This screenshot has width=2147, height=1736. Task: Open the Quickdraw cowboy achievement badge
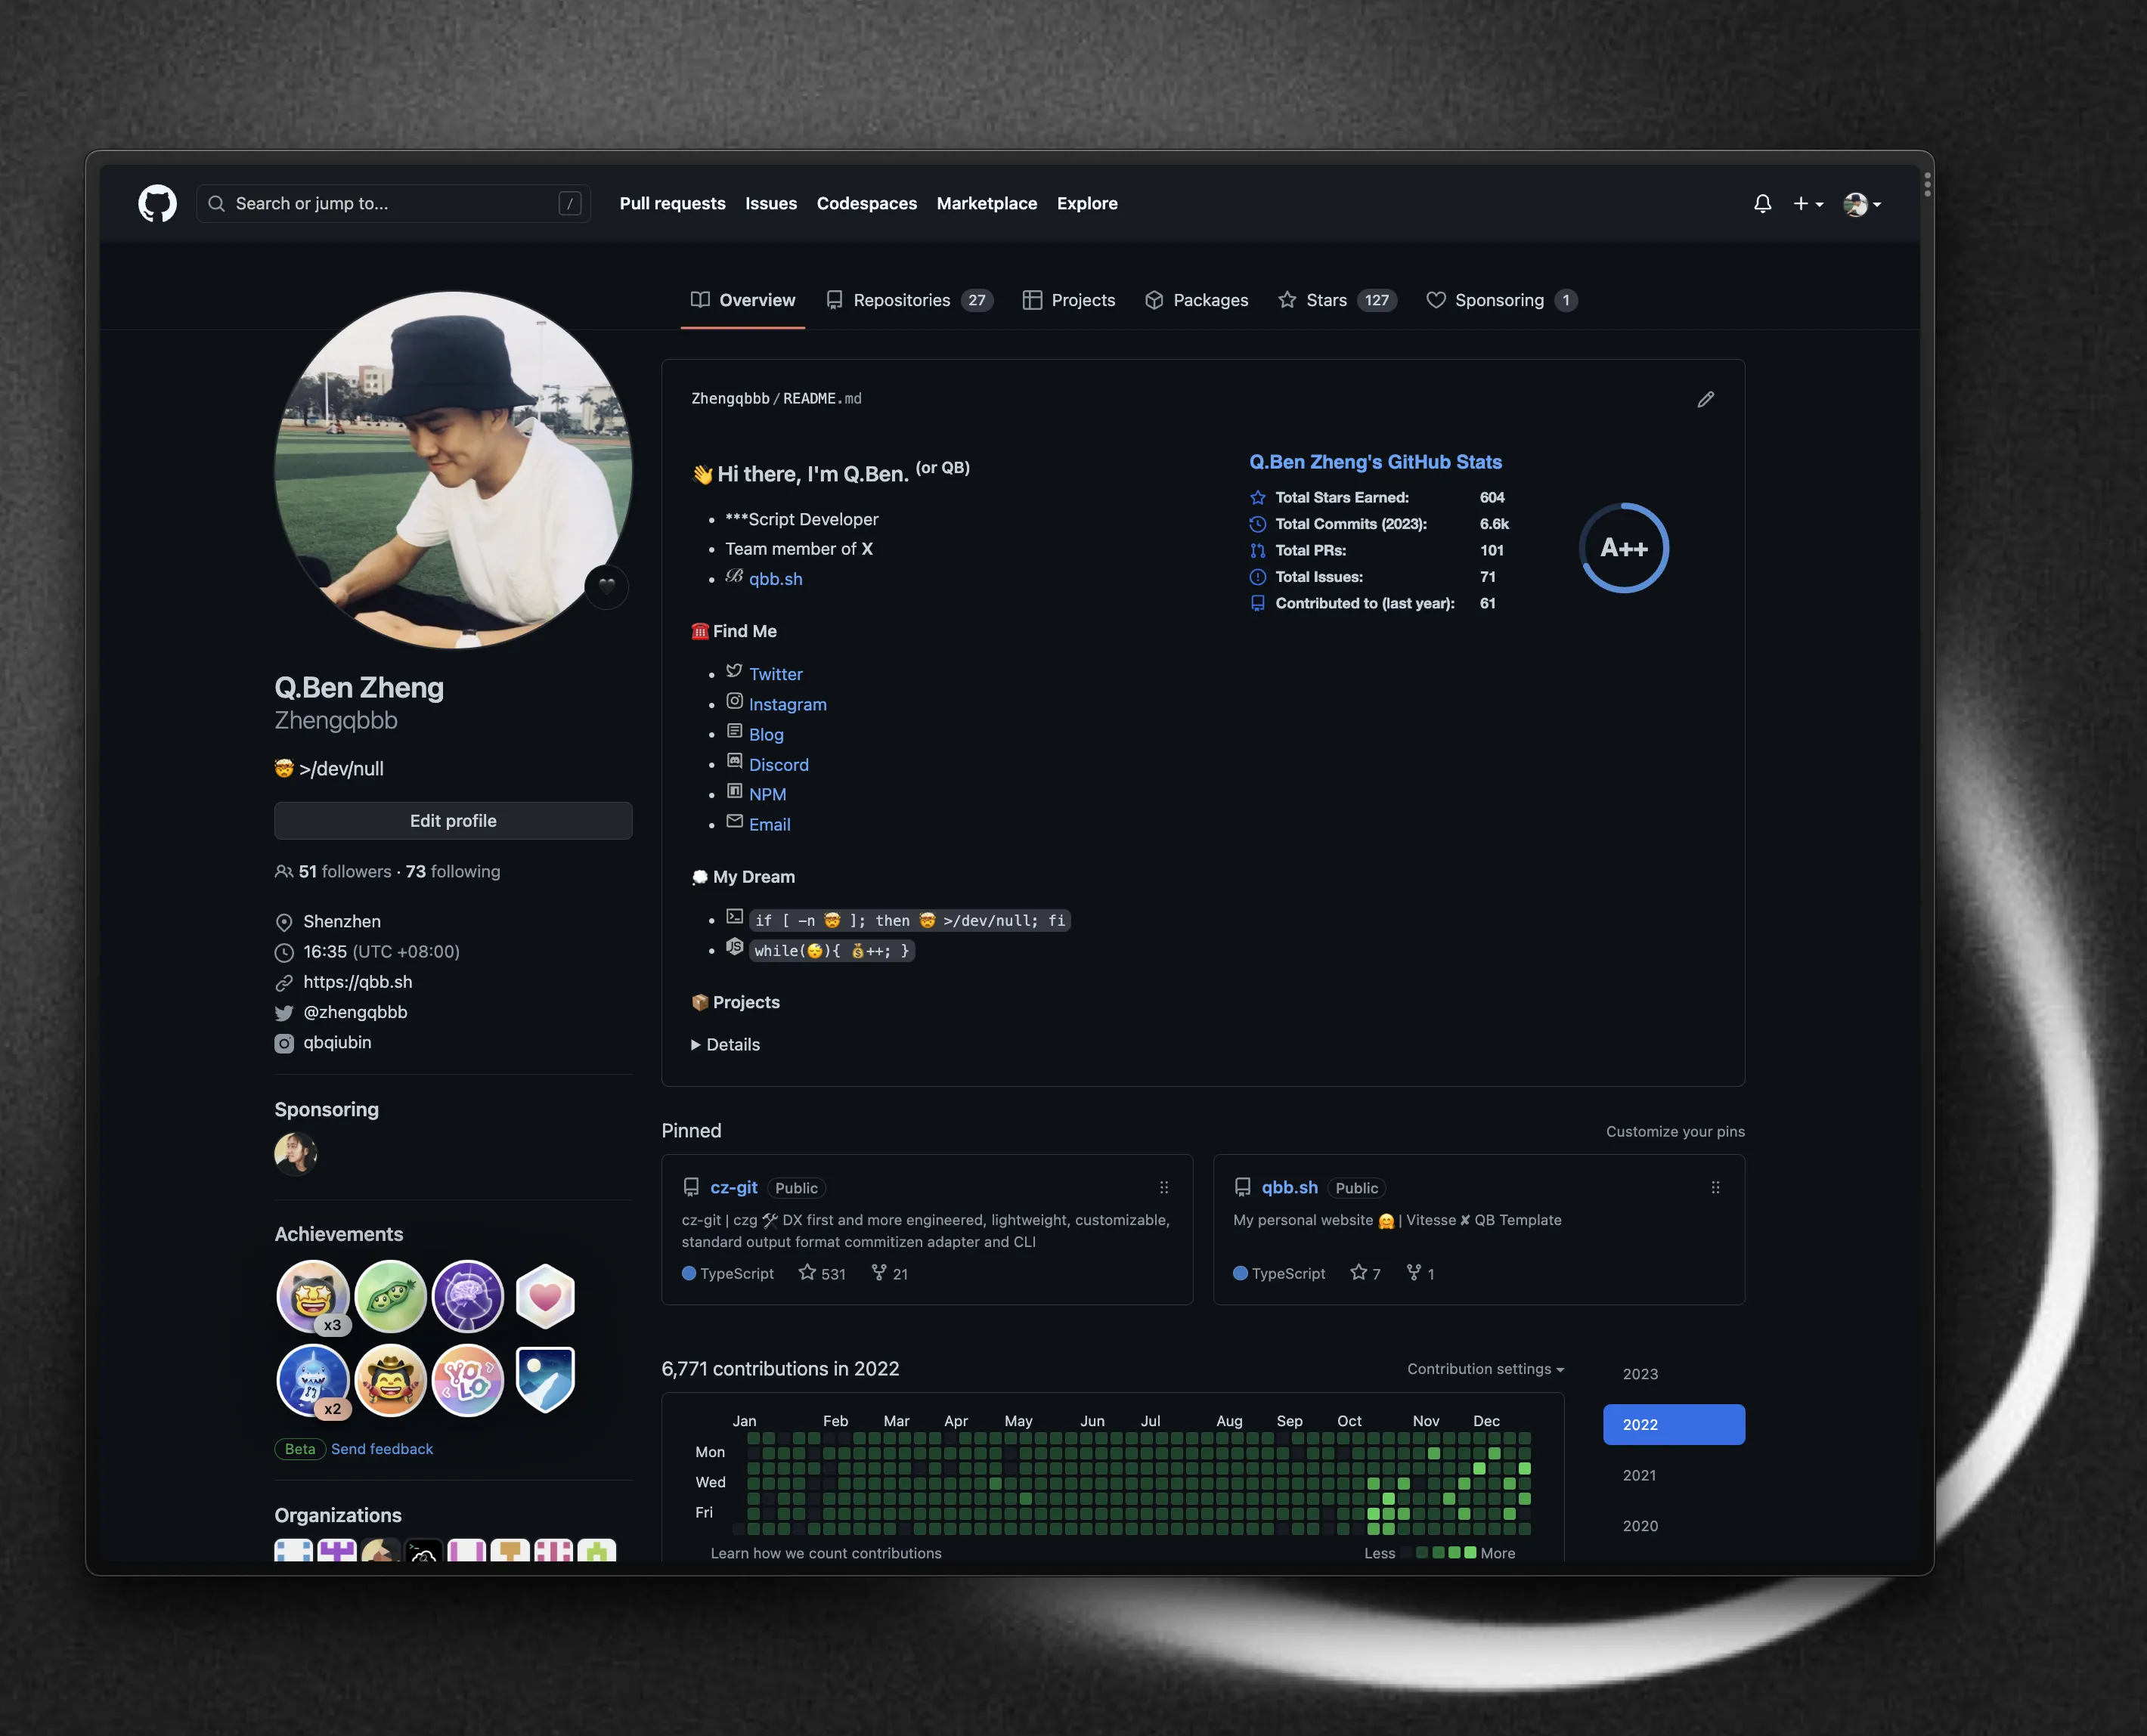[x=390, y=1381]
